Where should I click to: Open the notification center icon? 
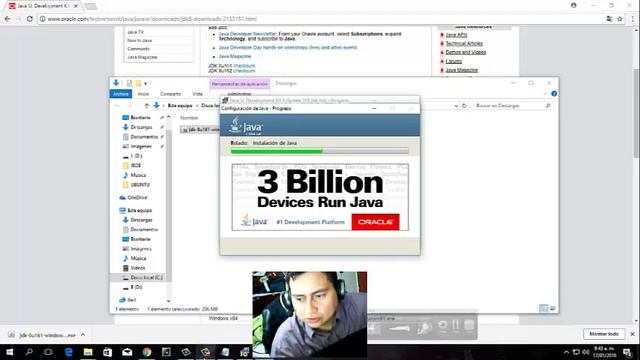[627, 352]
